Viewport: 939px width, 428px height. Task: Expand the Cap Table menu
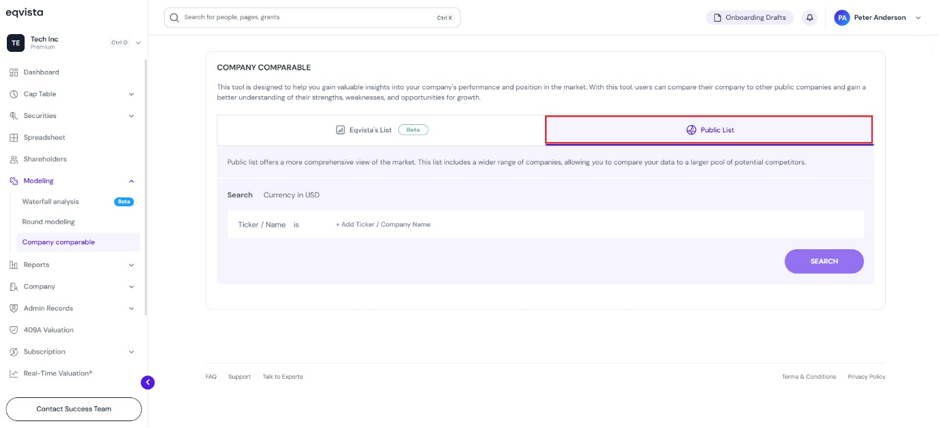132,94
